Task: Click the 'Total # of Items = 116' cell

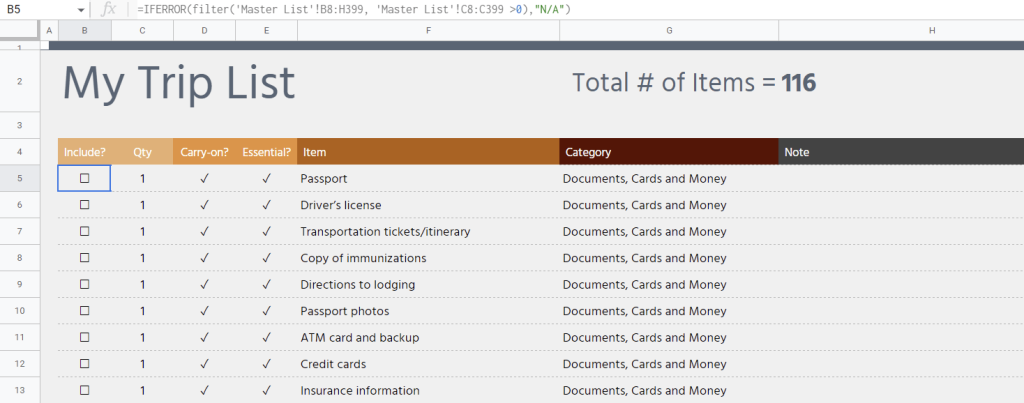Action: coord(694,83)
